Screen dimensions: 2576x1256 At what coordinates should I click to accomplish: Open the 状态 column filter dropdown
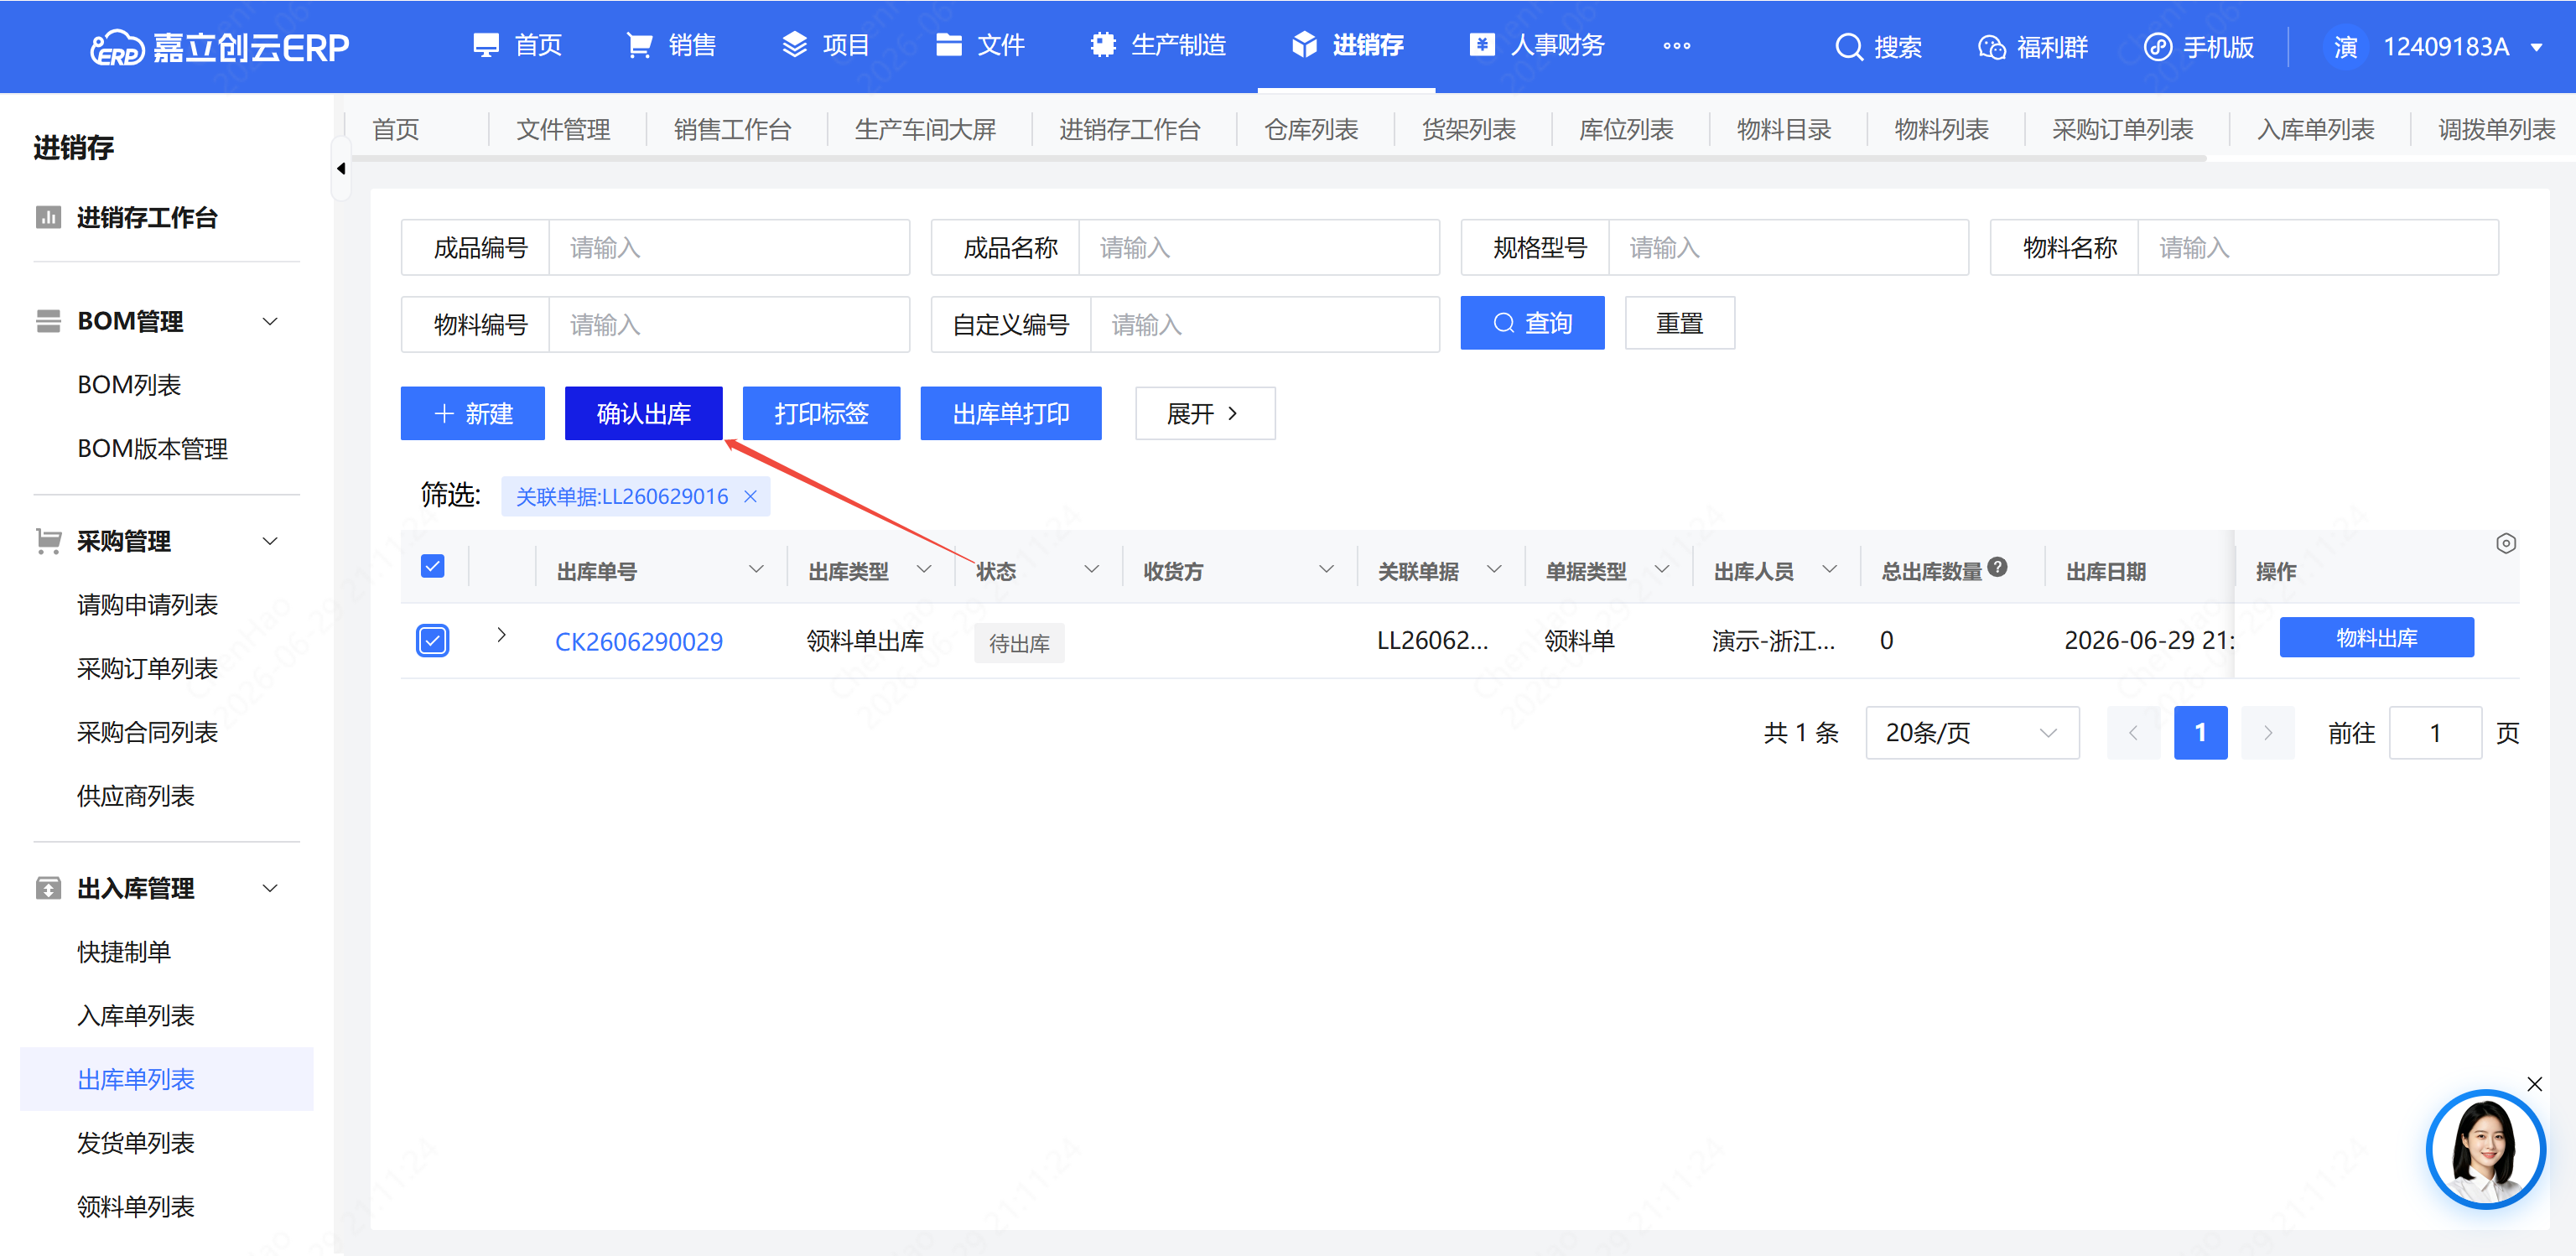pos(1091,569)
